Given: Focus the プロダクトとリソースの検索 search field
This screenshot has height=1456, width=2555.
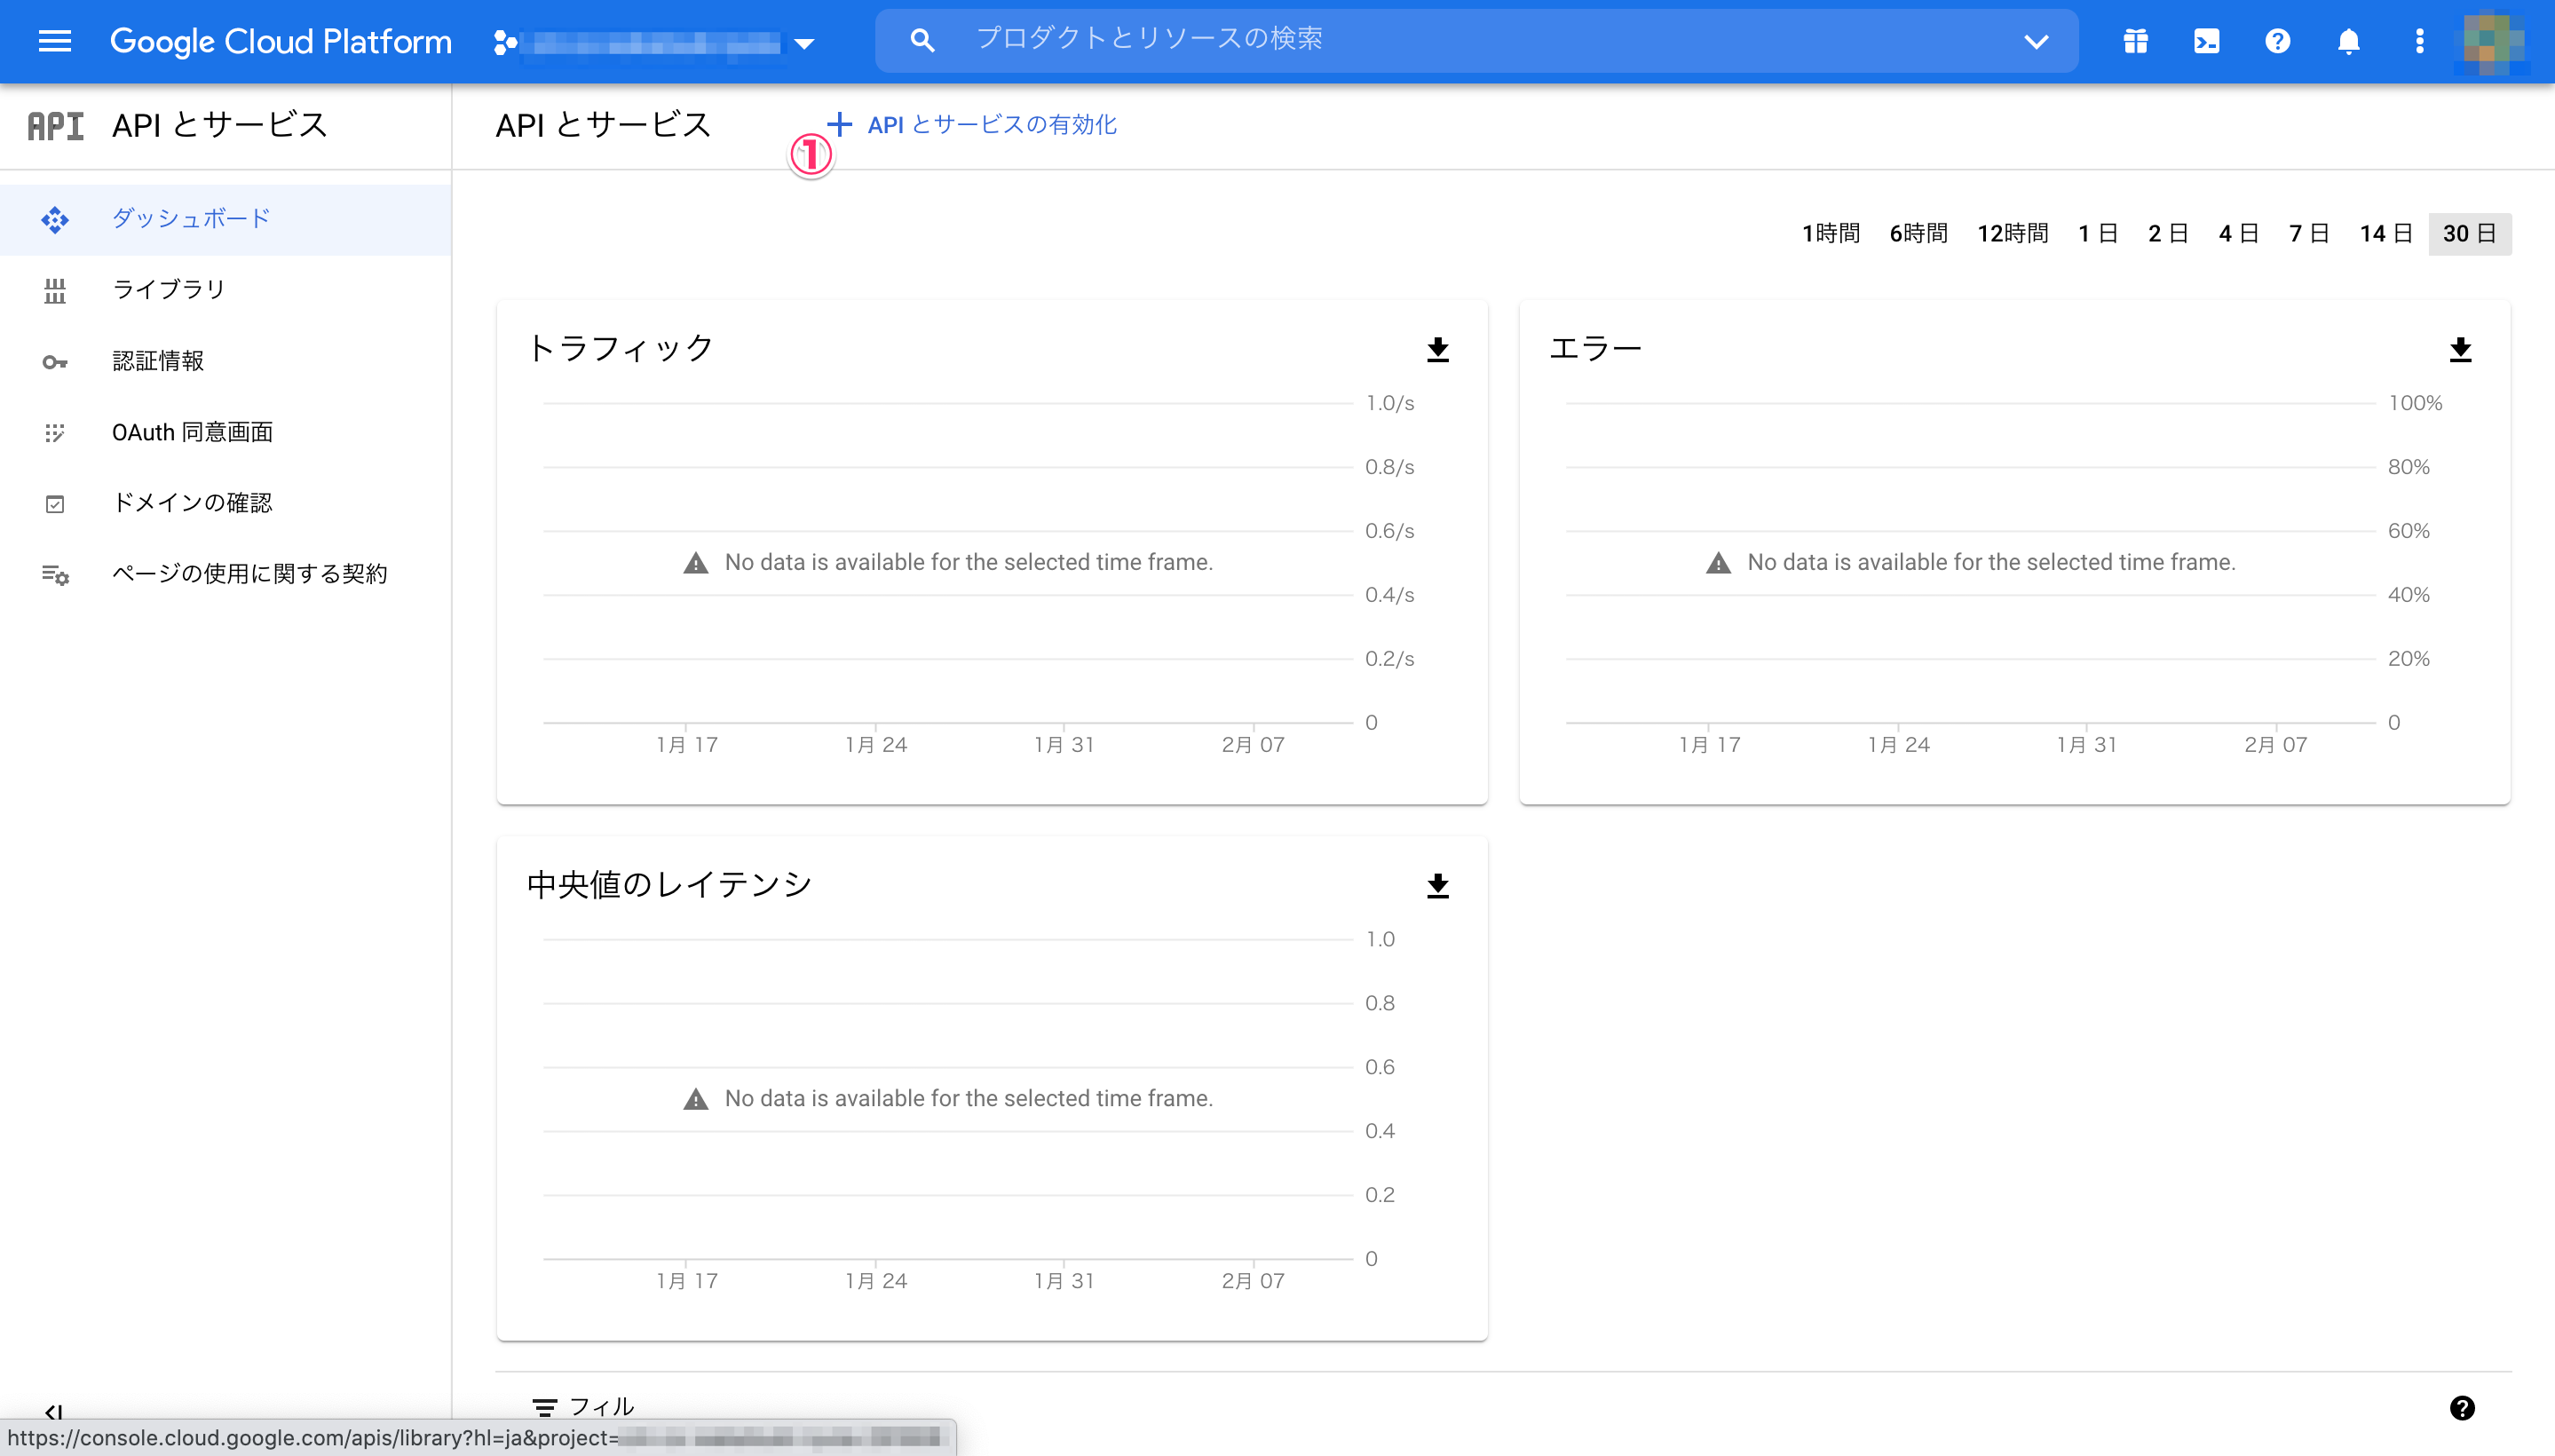Looking at the screenshot, I should pyautogui.click(x=1450, y=39).
